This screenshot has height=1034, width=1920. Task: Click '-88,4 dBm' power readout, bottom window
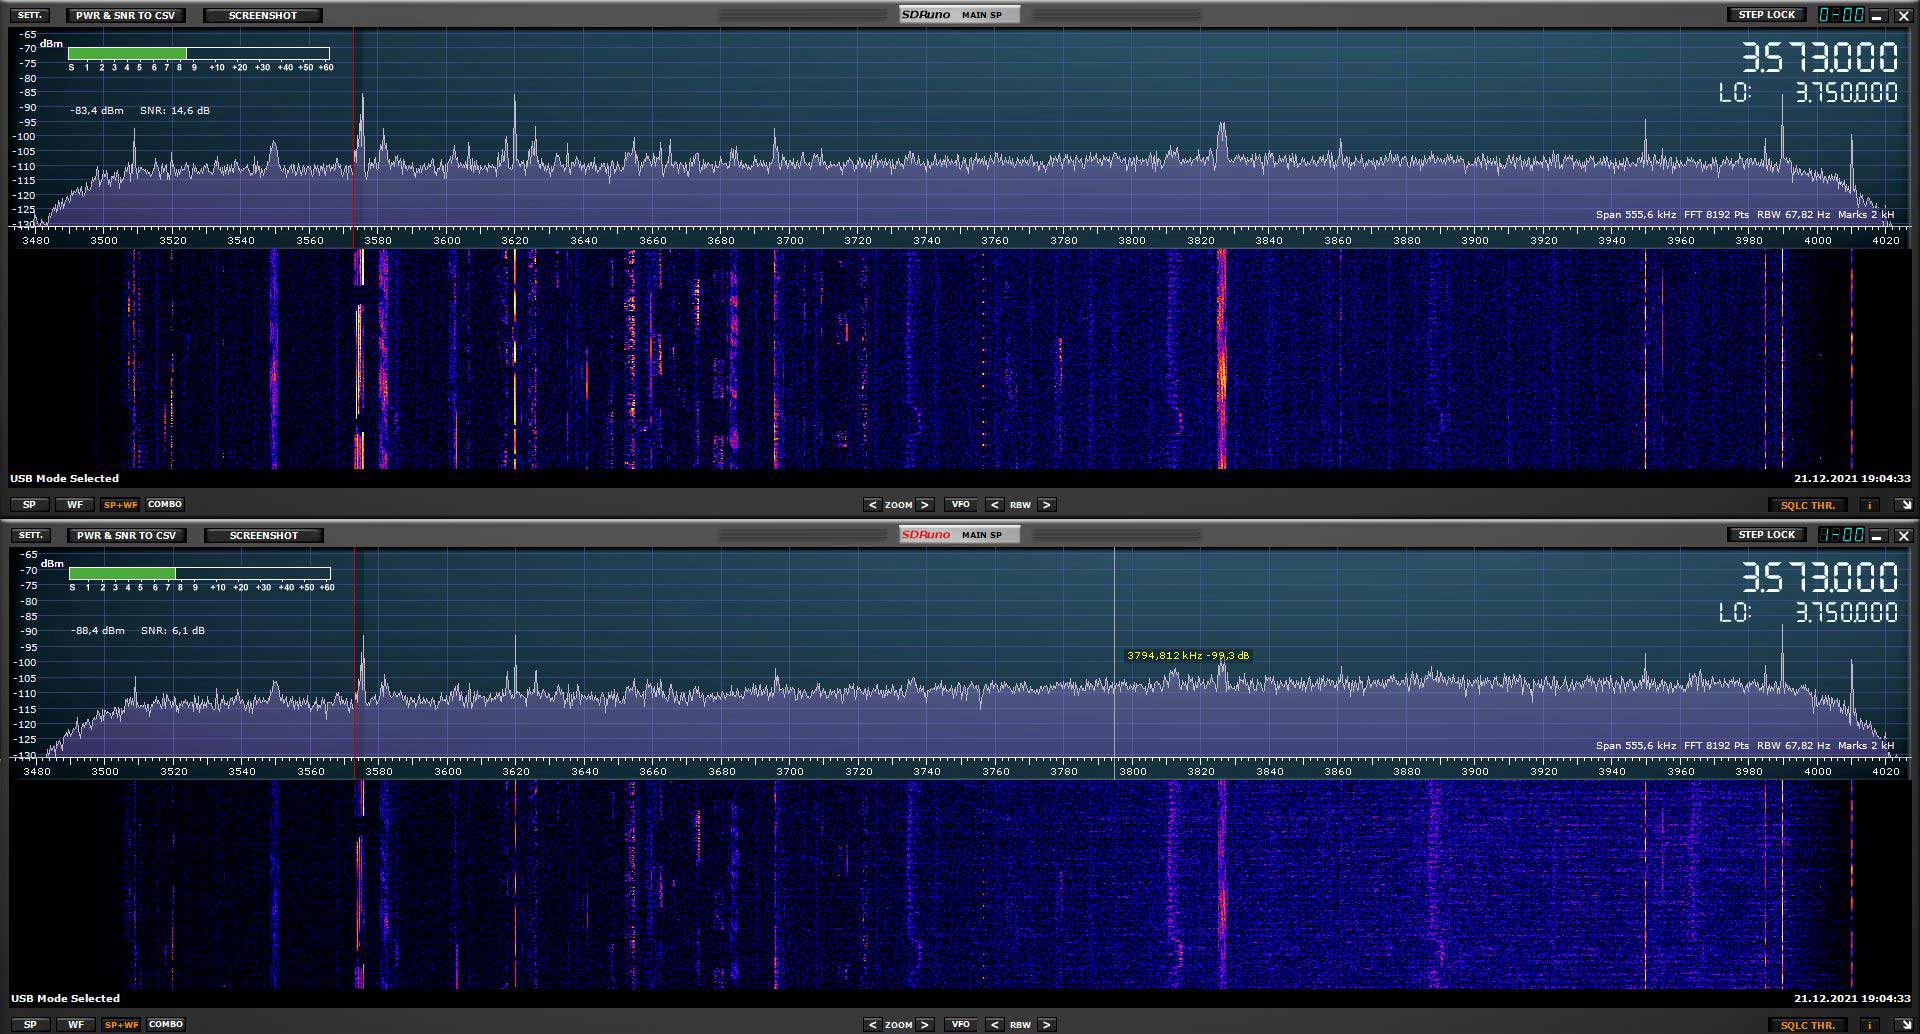click(98, 631)
